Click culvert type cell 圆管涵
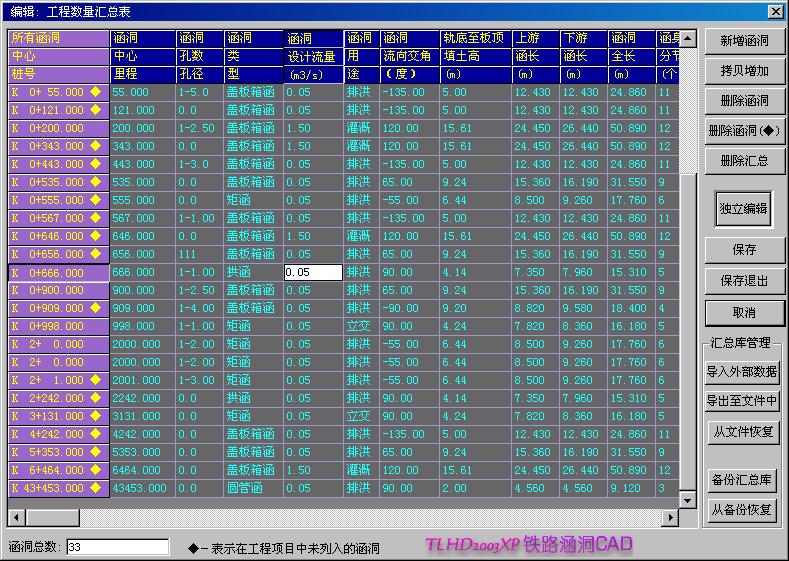Viewport: 789px width, 561px height. click(x=253, y=489)
